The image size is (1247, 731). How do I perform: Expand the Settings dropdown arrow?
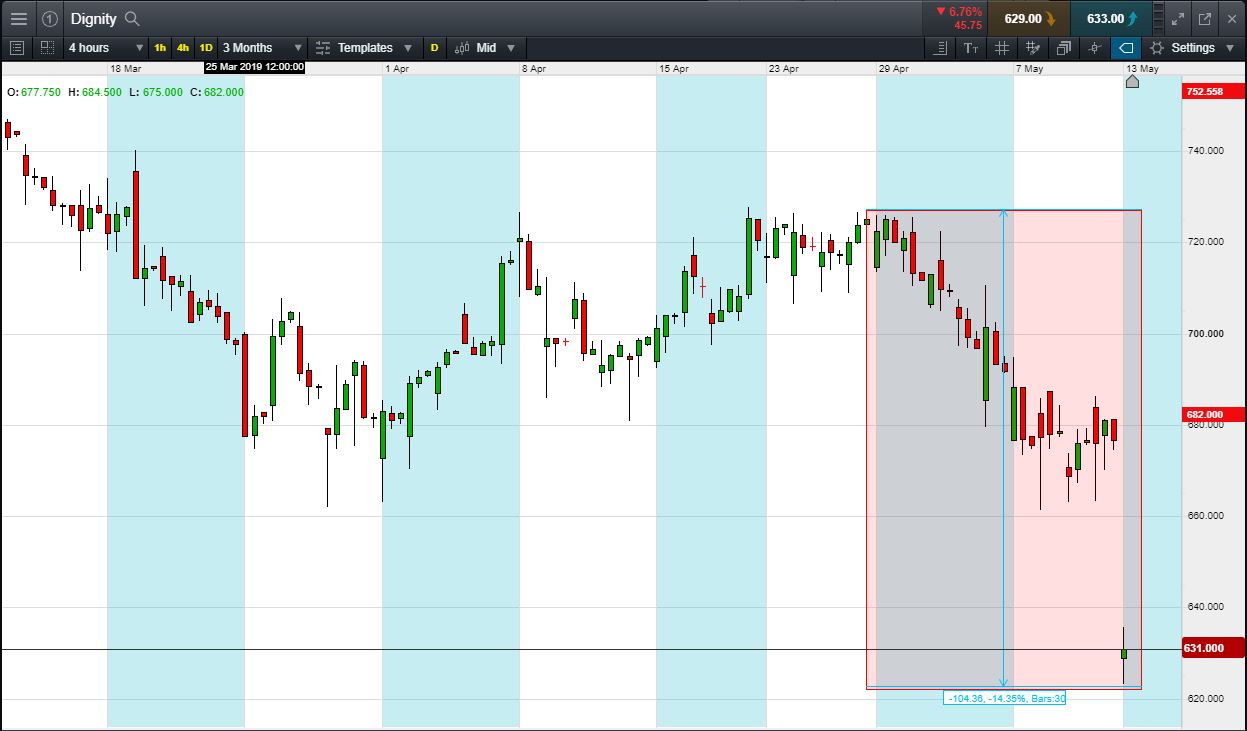(x=1231, y=48)
